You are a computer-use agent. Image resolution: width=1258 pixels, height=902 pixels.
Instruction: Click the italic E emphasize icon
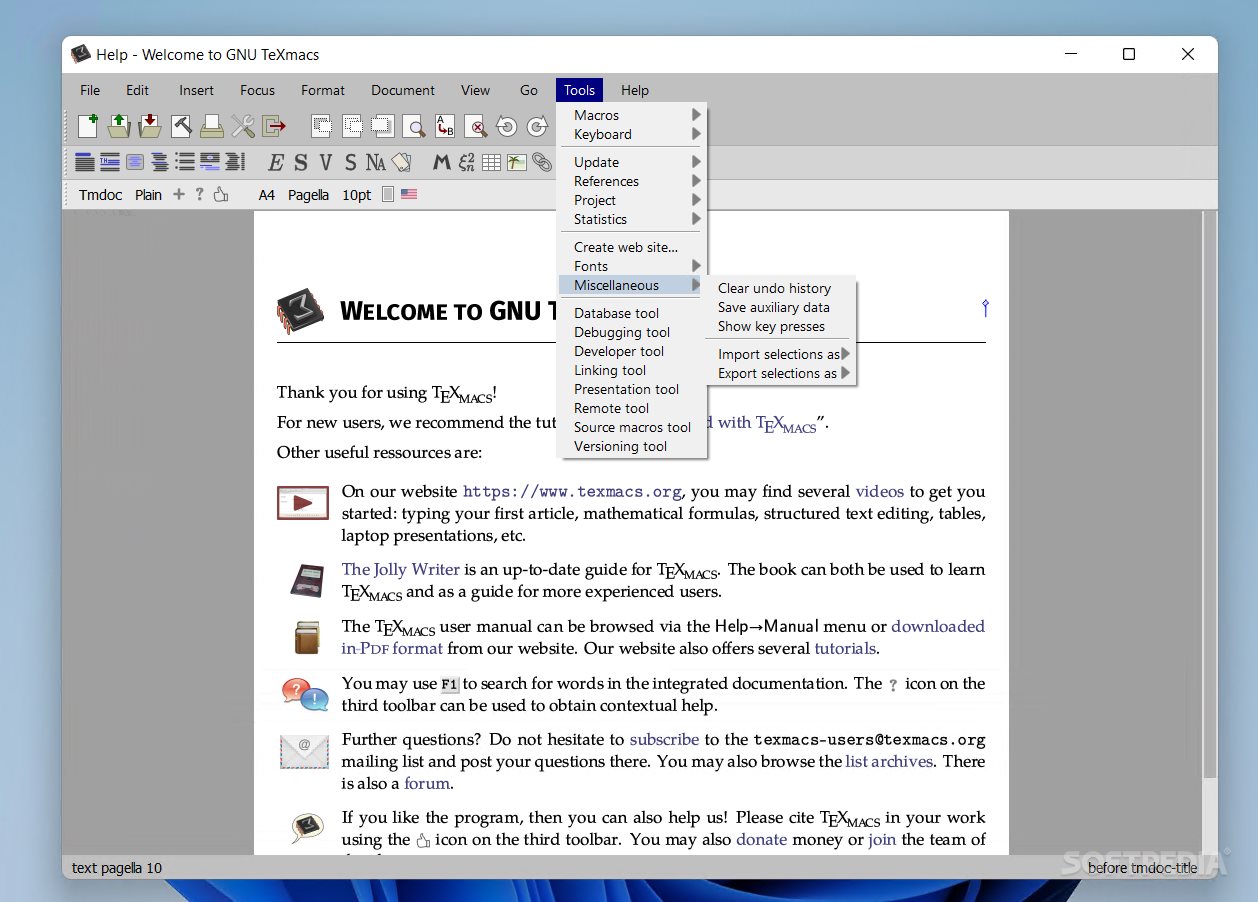(275, 162)
